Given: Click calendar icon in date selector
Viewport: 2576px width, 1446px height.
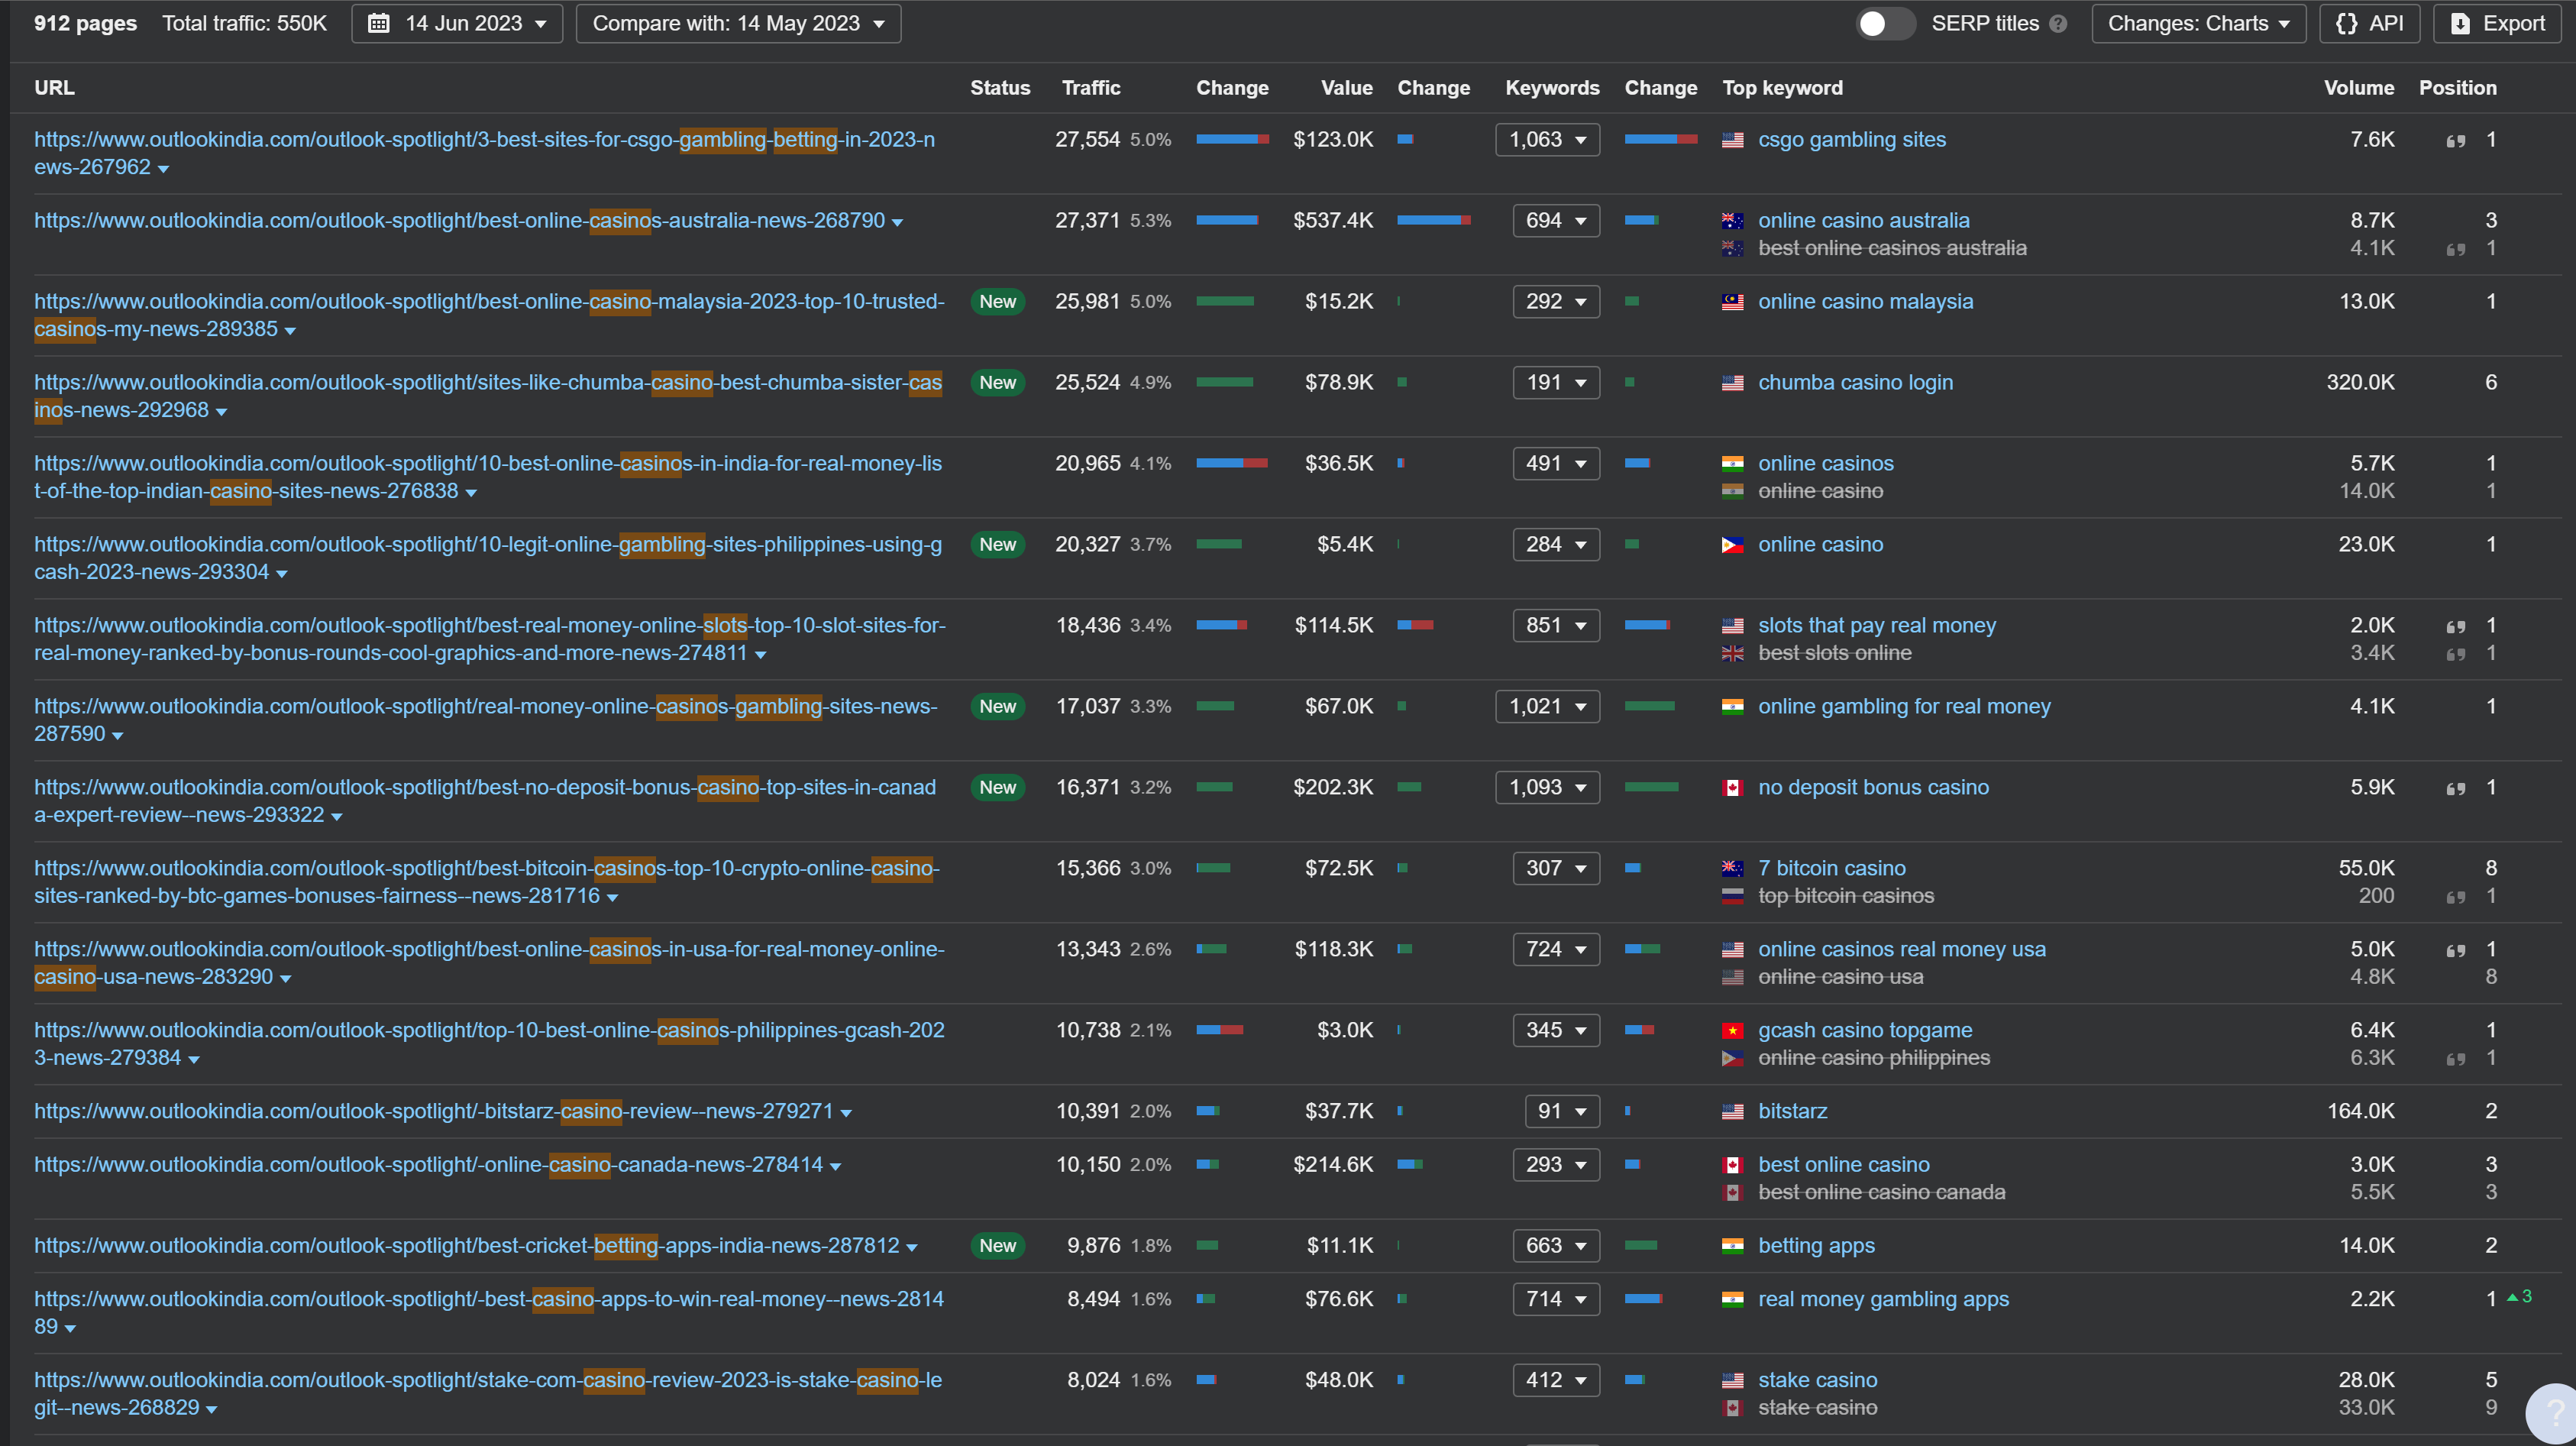Looking at the screenshot, I should 379,23.
